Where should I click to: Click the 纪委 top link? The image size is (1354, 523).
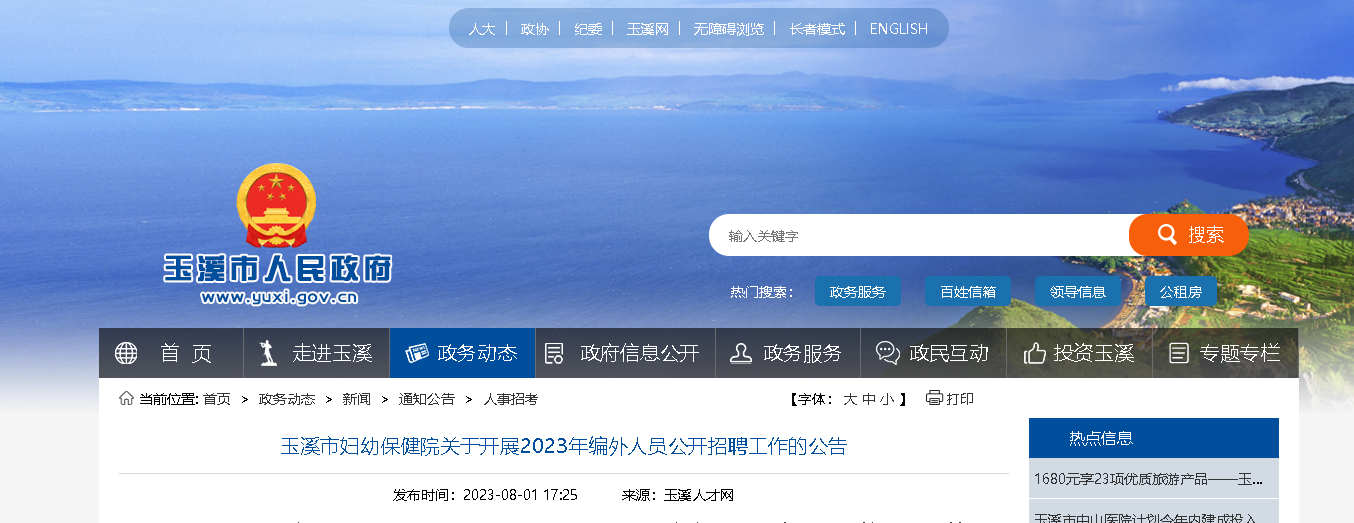588,29
